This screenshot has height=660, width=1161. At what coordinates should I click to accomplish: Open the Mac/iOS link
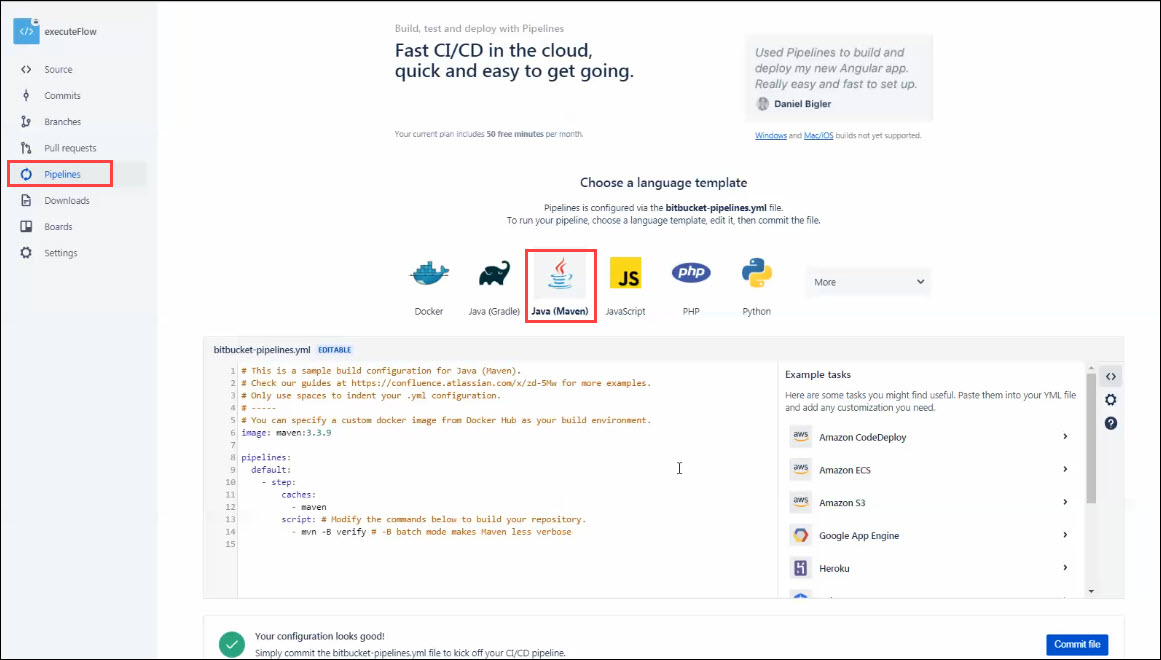tap(819, 136)
